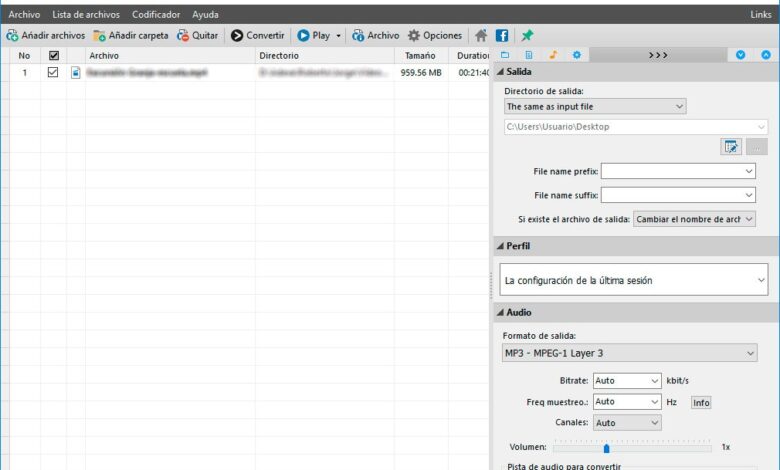Open the Archivo menu in the menu bar
This screenshot has width=780, height=470.
coord(24,14)
